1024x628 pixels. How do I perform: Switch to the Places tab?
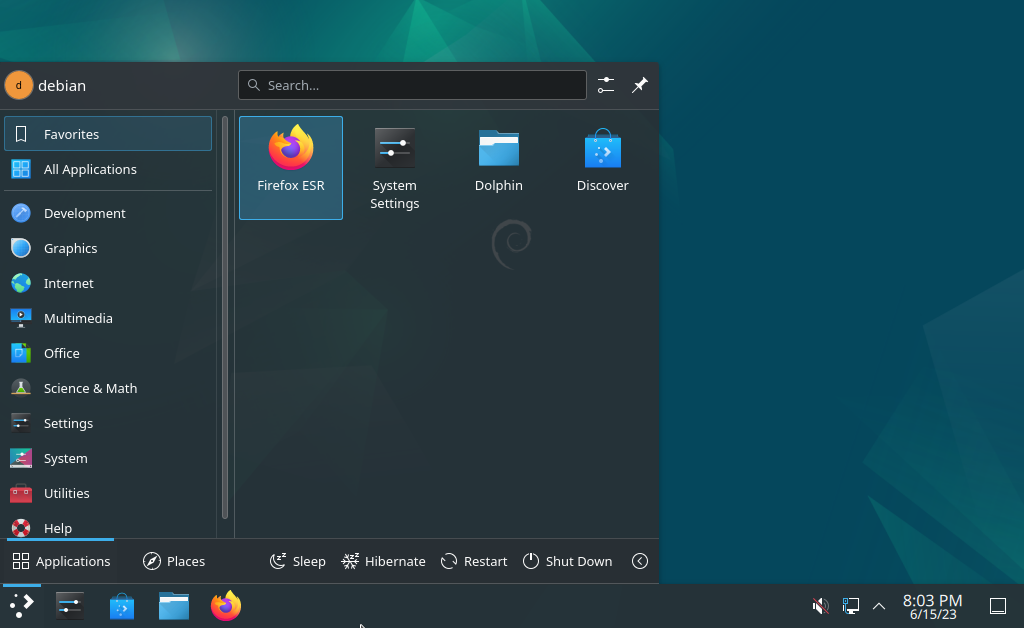[174, 561]
